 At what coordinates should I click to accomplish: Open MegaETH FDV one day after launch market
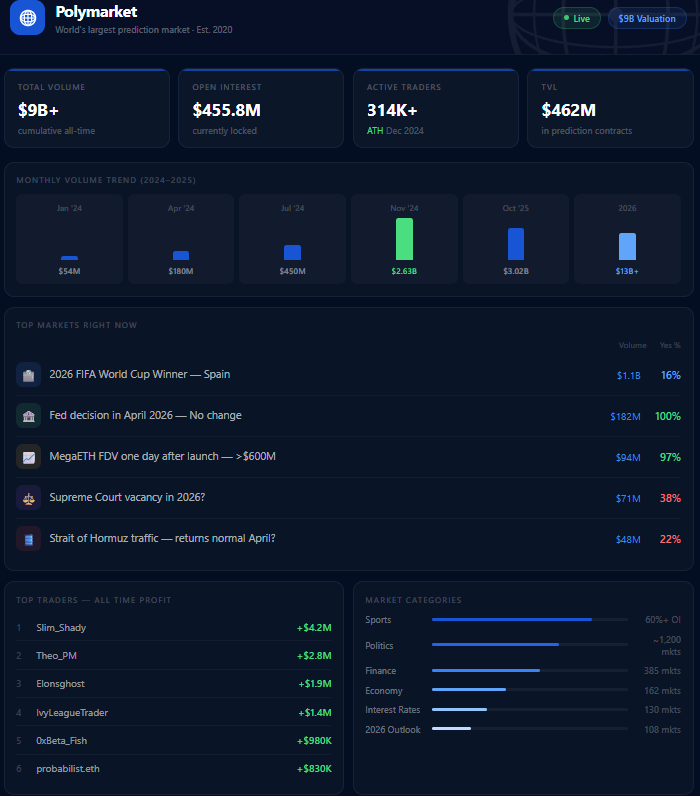coord(349,457)
